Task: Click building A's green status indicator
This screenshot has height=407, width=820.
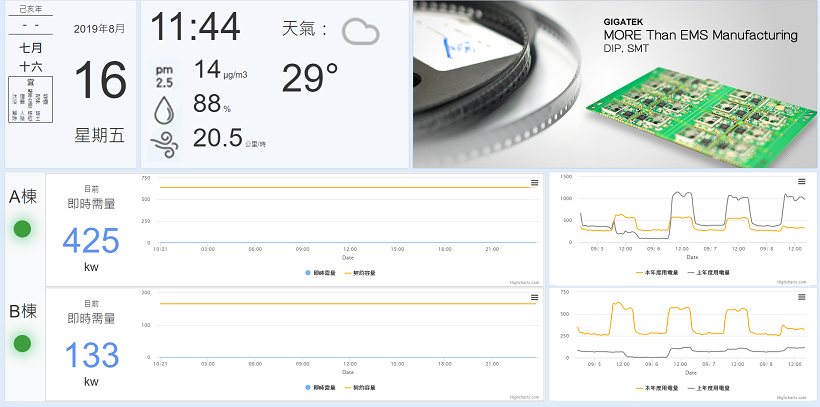Action: [22, 229]
